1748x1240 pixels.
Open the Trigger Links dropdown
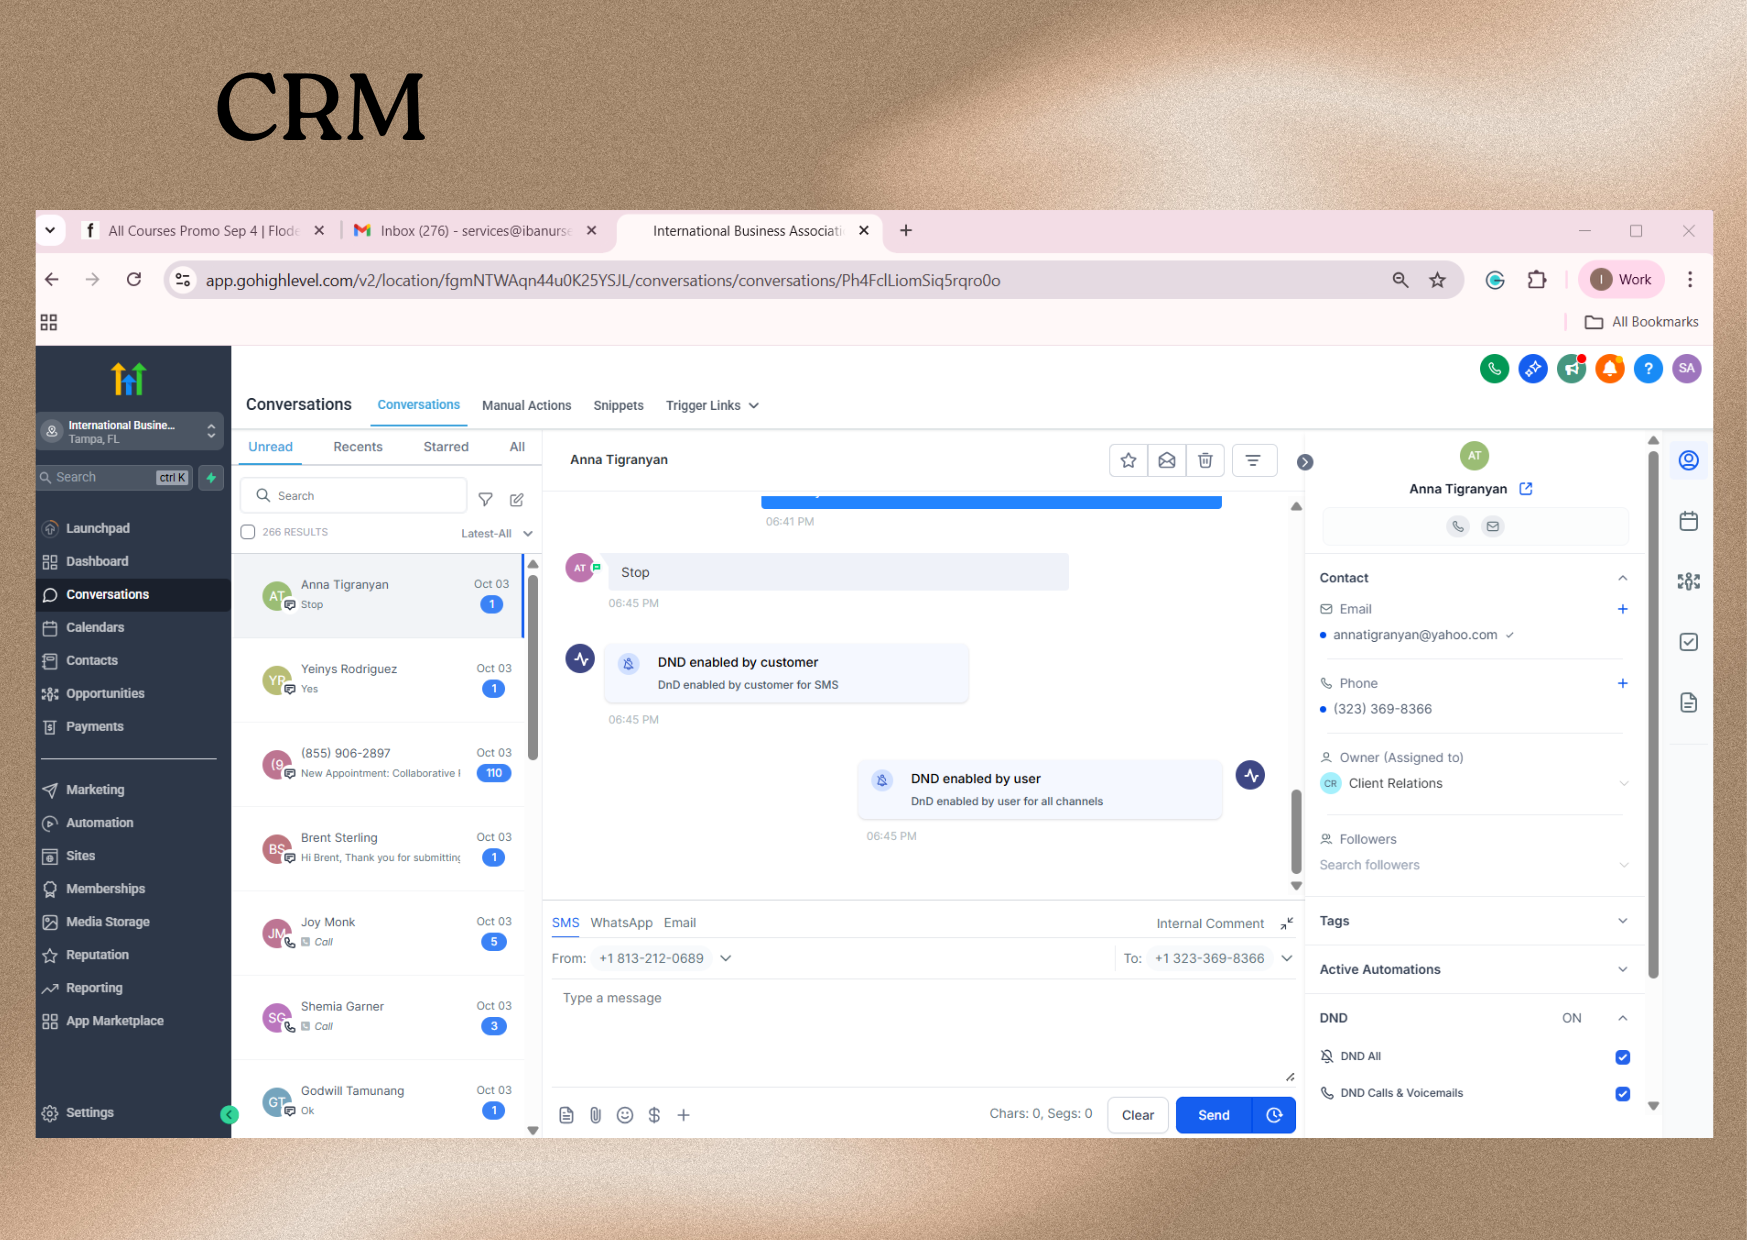pos(712,406)
